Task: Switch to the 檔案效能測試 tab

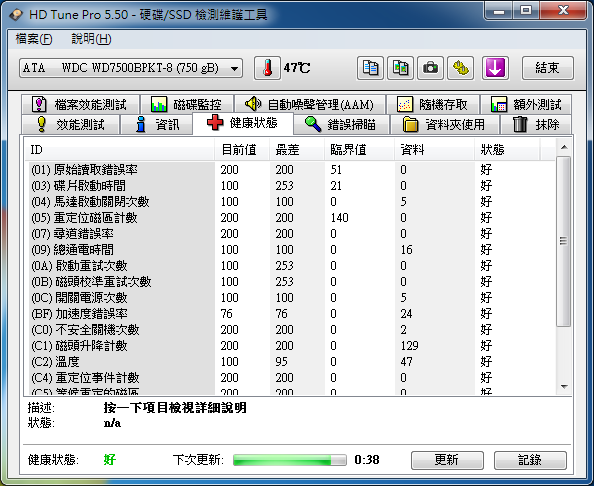Action: coord(80,104)
